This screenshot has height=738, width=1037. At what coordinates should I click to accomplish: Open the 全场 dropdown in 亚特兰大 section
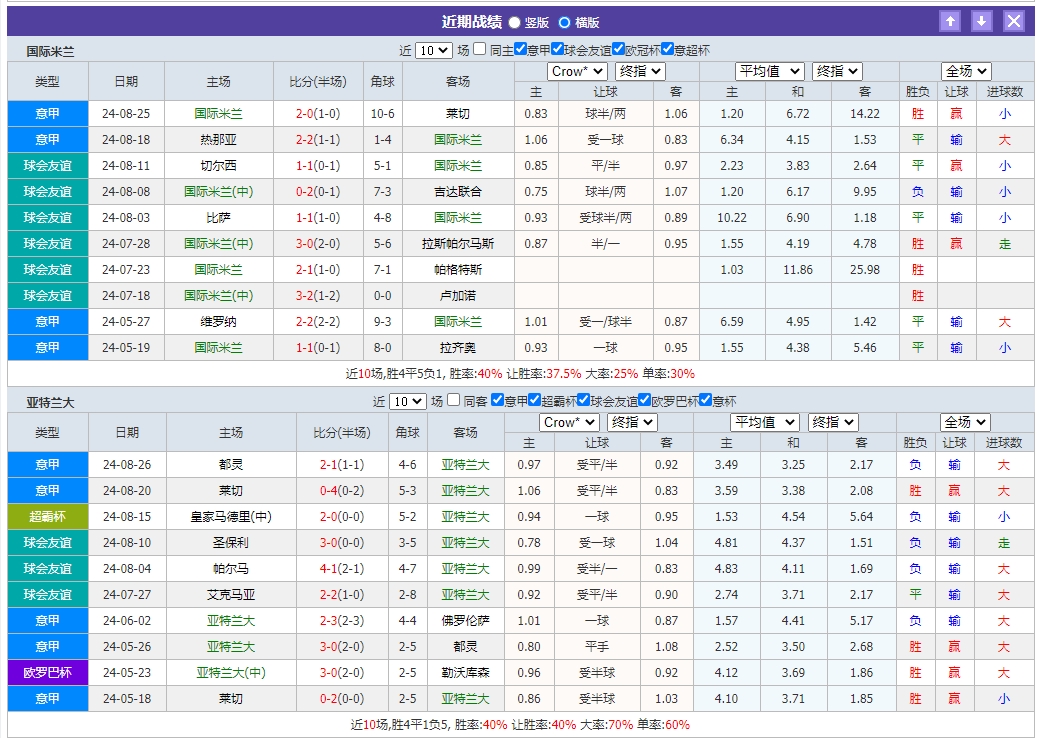963,422
